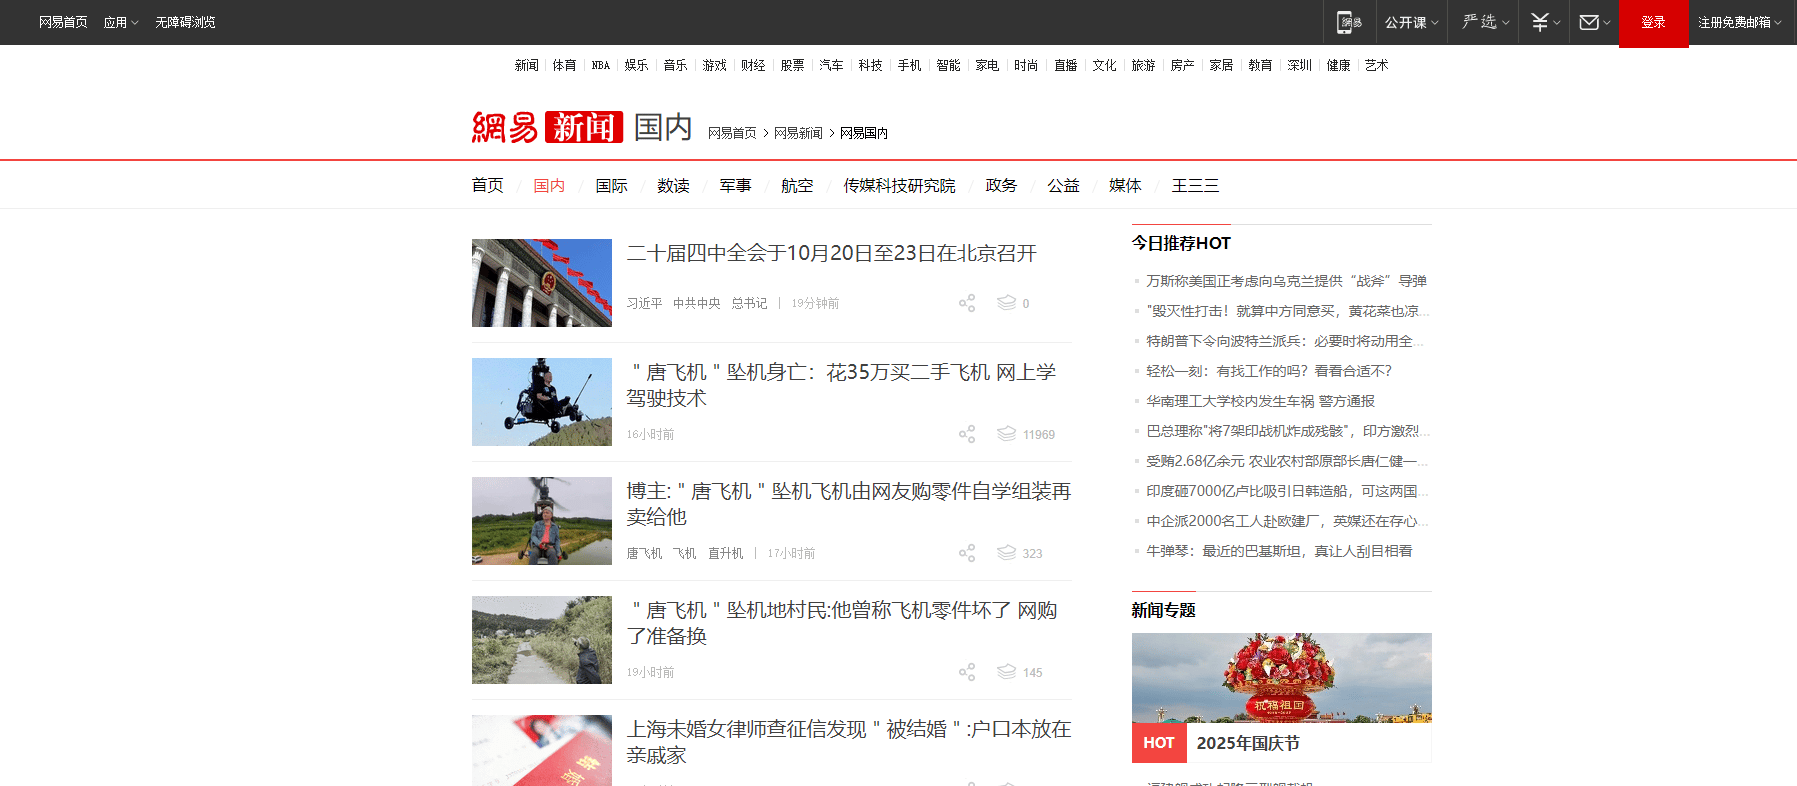
Task: Share the 花35万买二手飞机 article
Action: click(967, 434)
